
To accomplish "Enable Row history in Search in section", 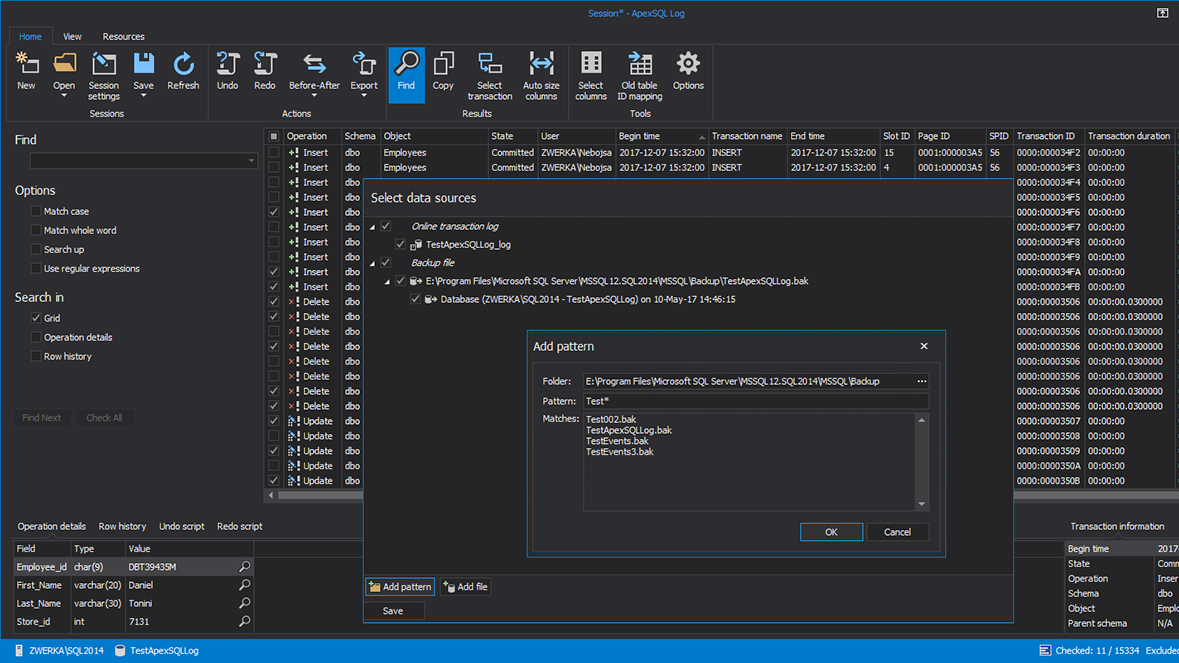I will pyautogui.click(x=37, y=356).
